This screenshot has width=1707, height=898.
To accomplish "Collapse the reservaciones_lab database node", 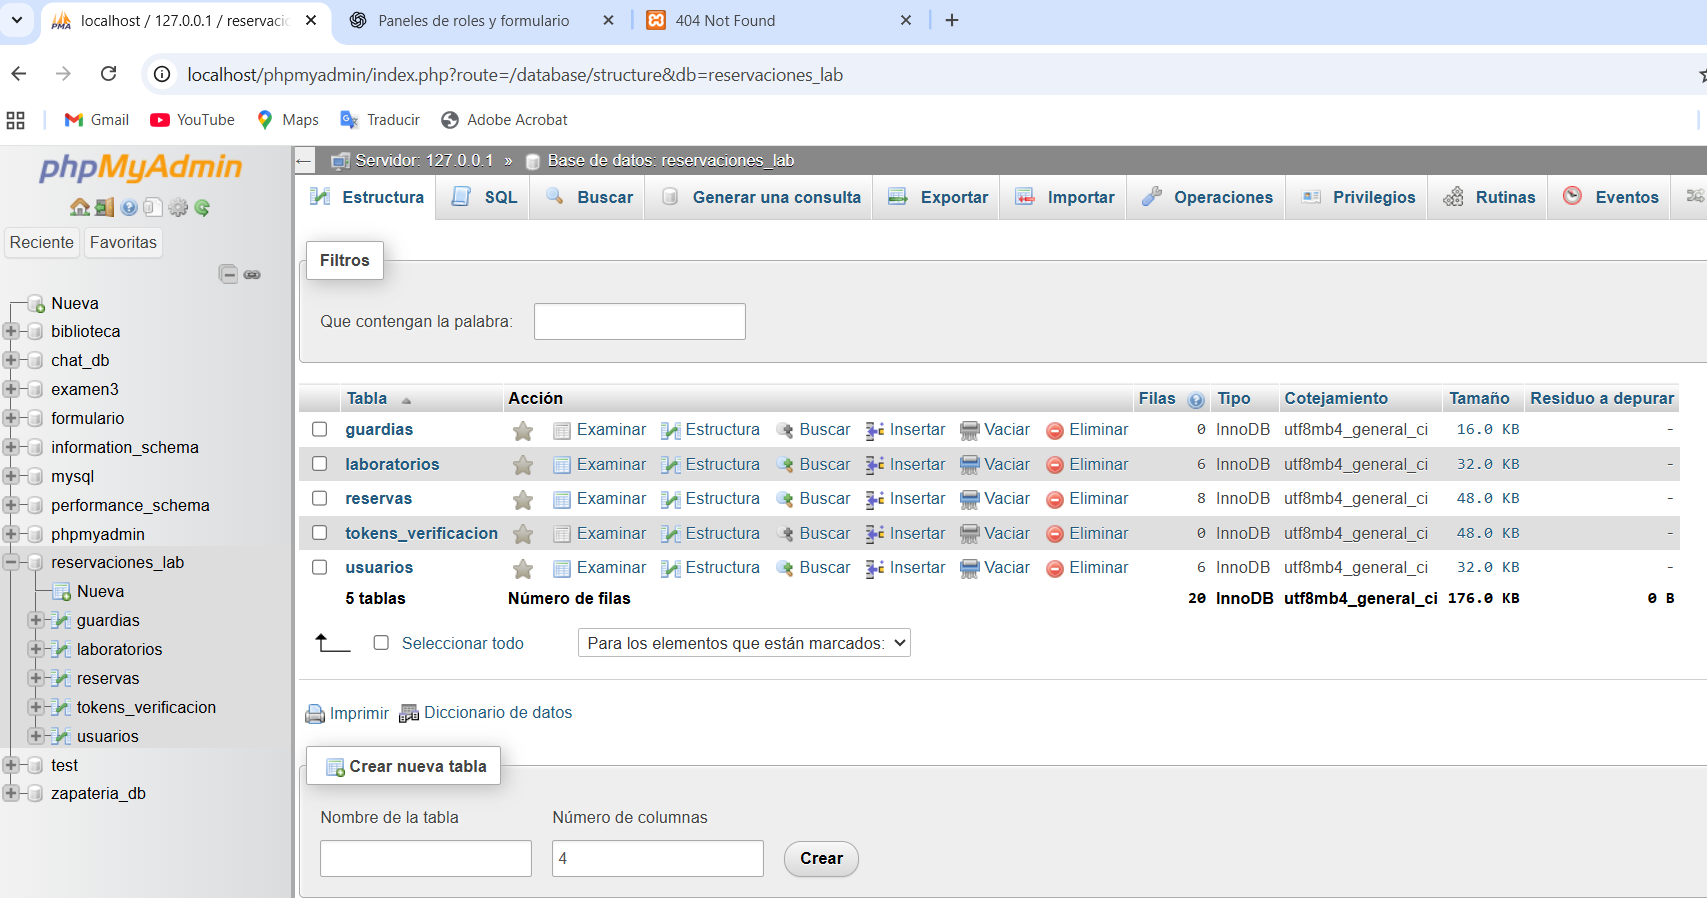I will (11, 562).
